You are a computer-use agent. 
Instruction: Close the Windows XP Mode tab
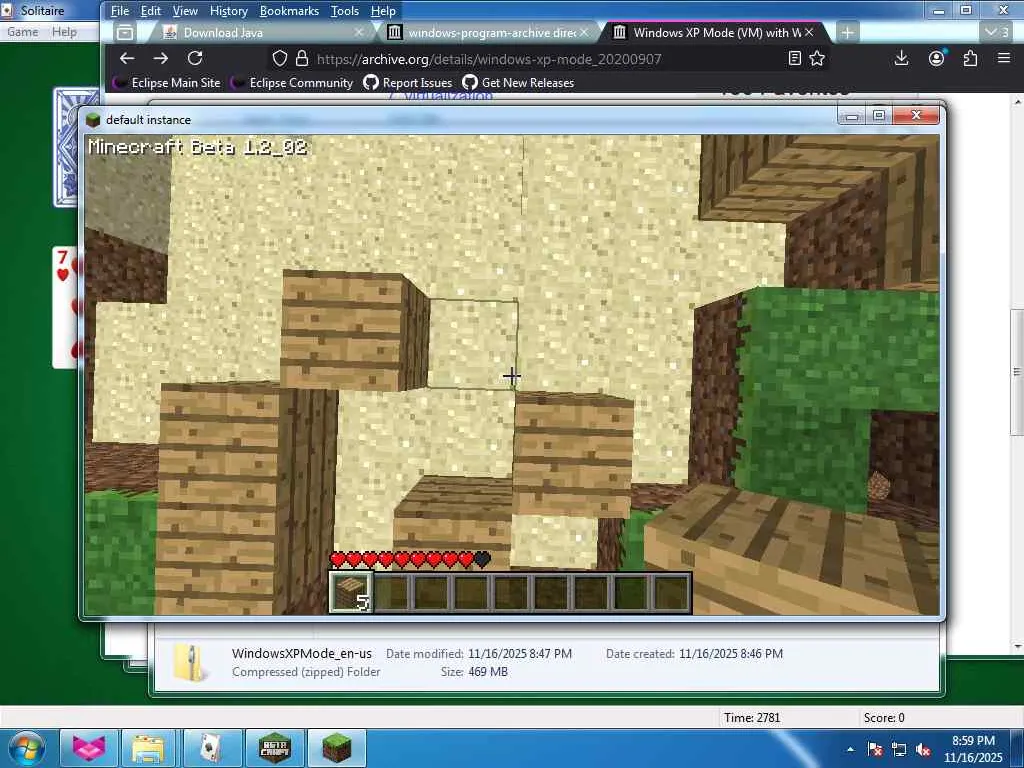pyautogui.click(x=809, y=32)
